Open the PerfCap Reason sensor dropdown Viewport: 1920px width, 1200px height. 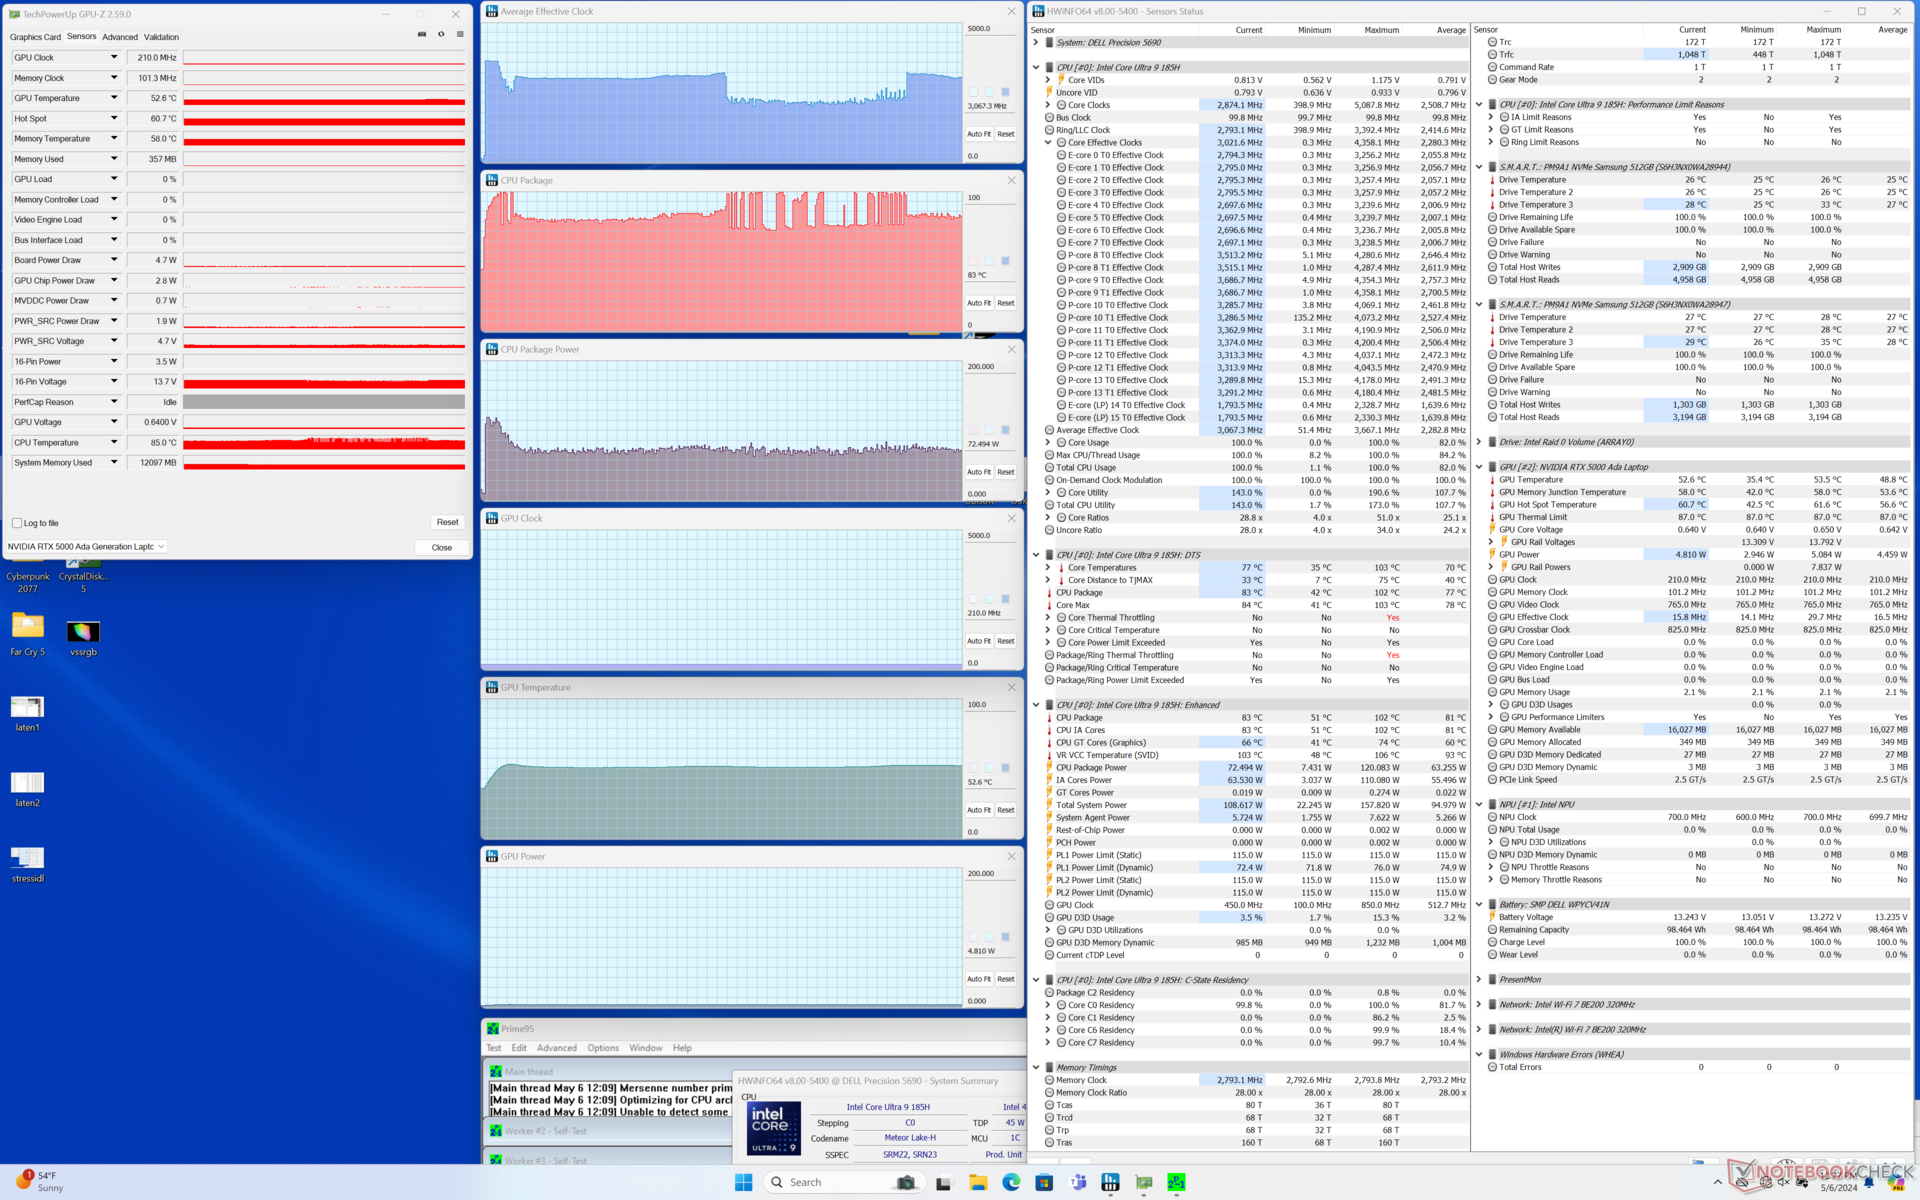pos(114,402)
